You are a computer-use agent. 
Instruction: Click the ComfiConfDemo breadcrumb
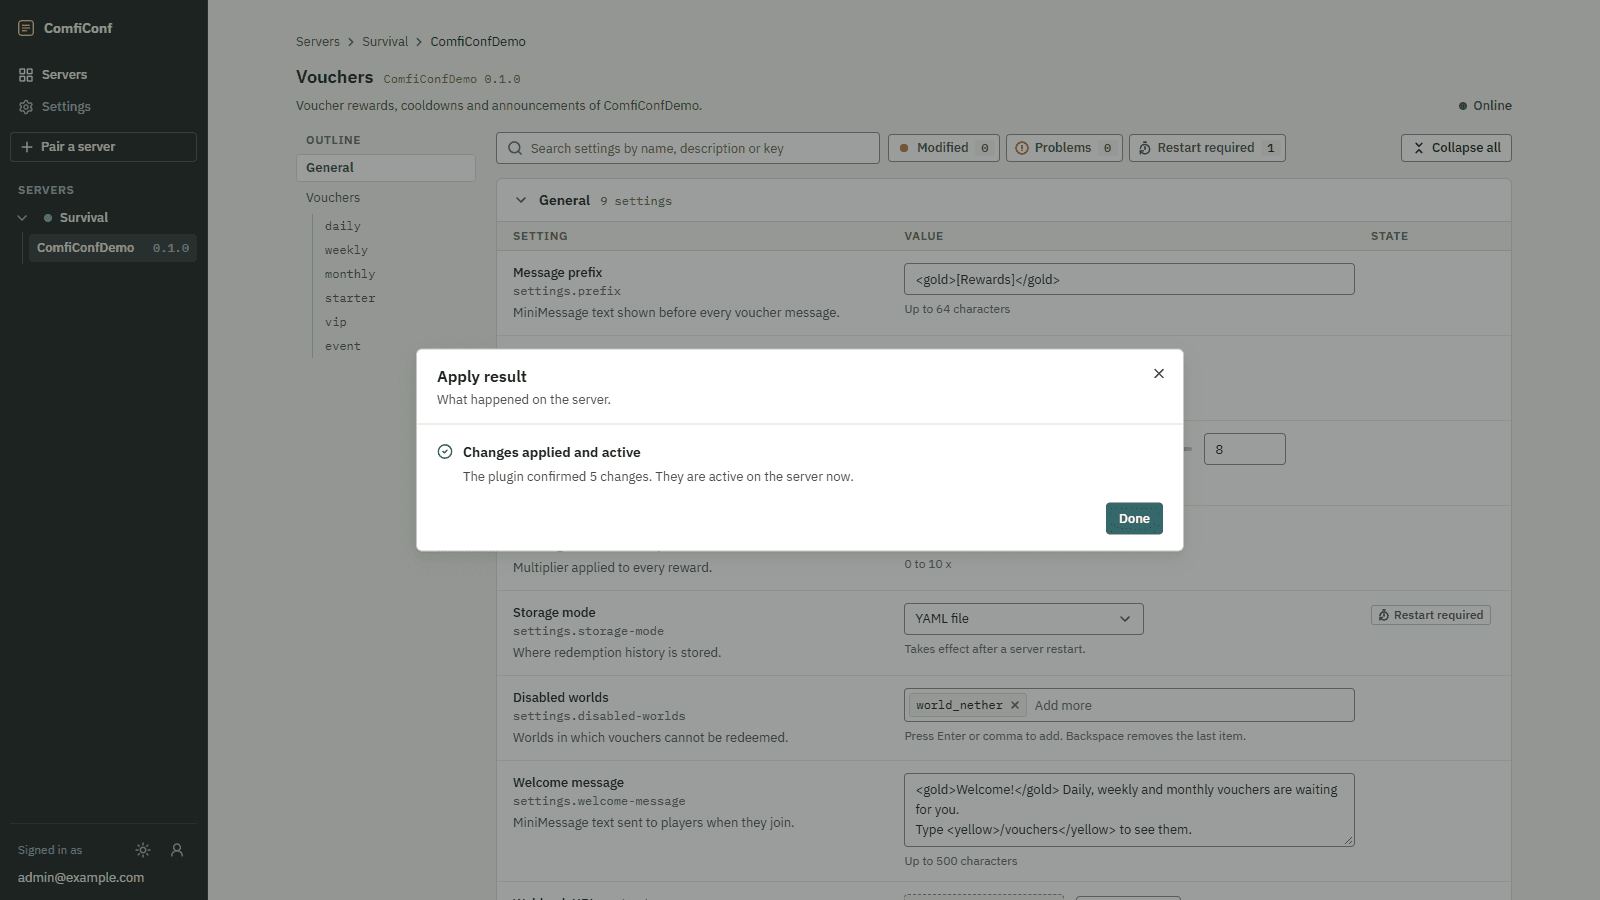[x=478, y=42]
